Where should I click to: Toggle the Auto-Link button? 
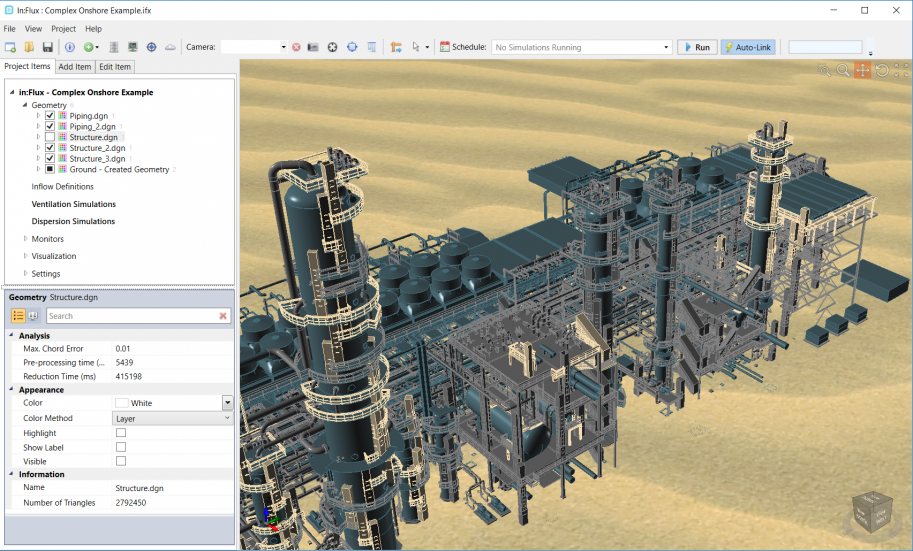[x=747, y=47]
